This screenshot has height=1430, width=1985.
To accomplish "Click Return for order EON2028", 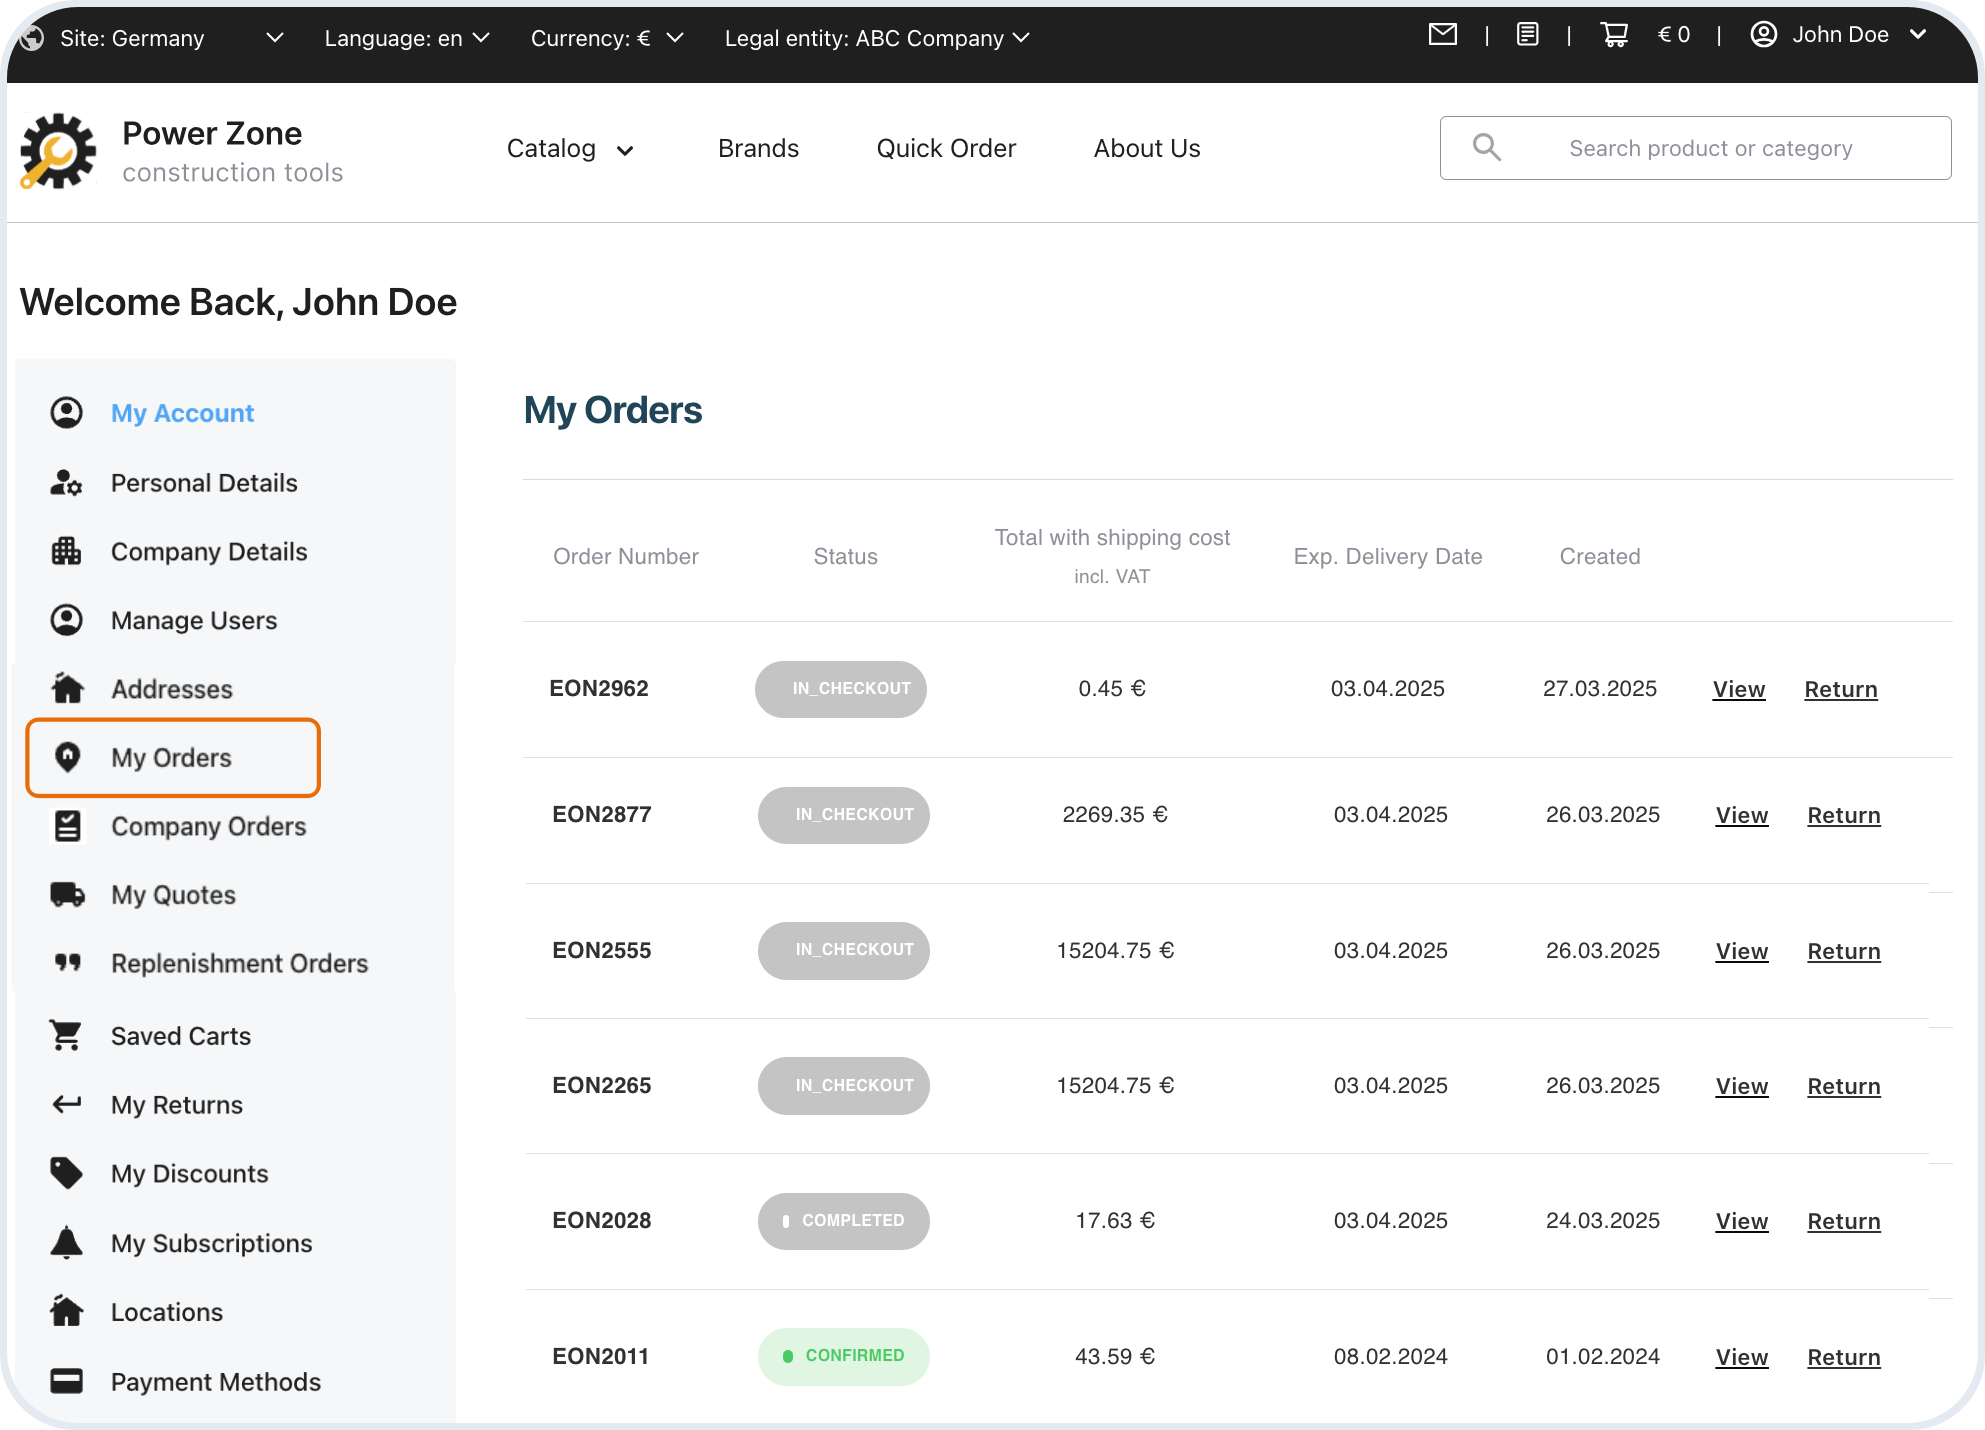I will point(1843,1221).
